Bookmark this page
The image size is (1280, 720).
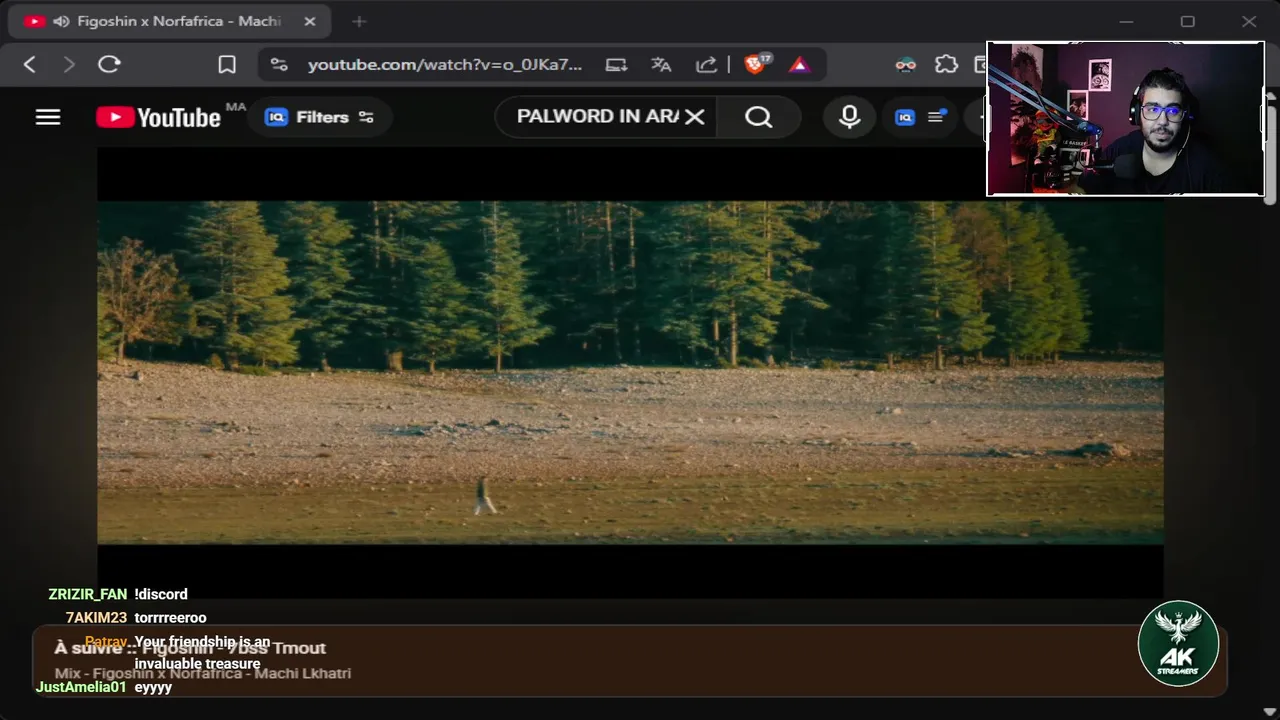pos(227,65)
